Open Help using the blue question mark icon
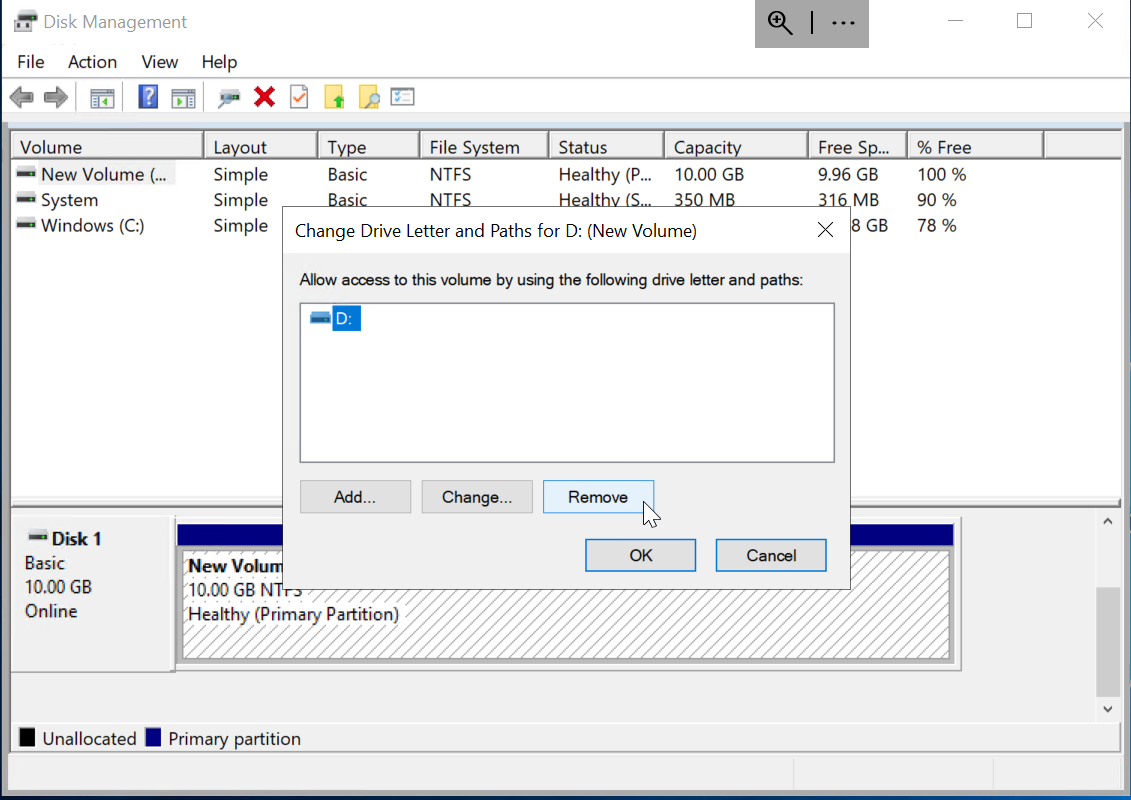Image resolution: width=1131 pixels, height=800 pixels. pos(146,97)
